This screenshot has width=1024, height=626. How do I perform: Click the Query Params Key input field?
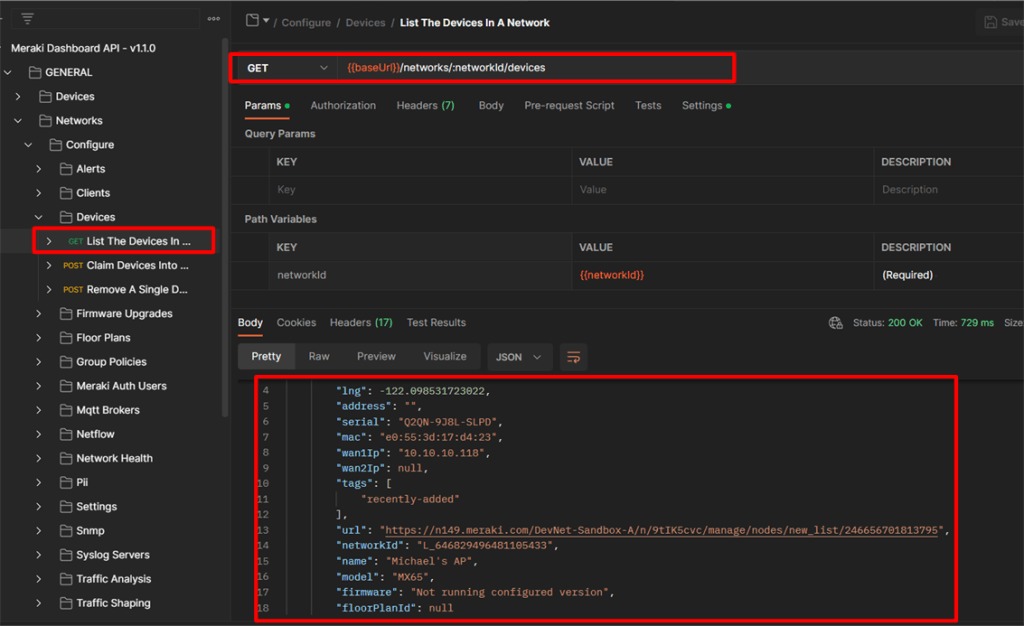pyautogui.click(x=420, y=190)
